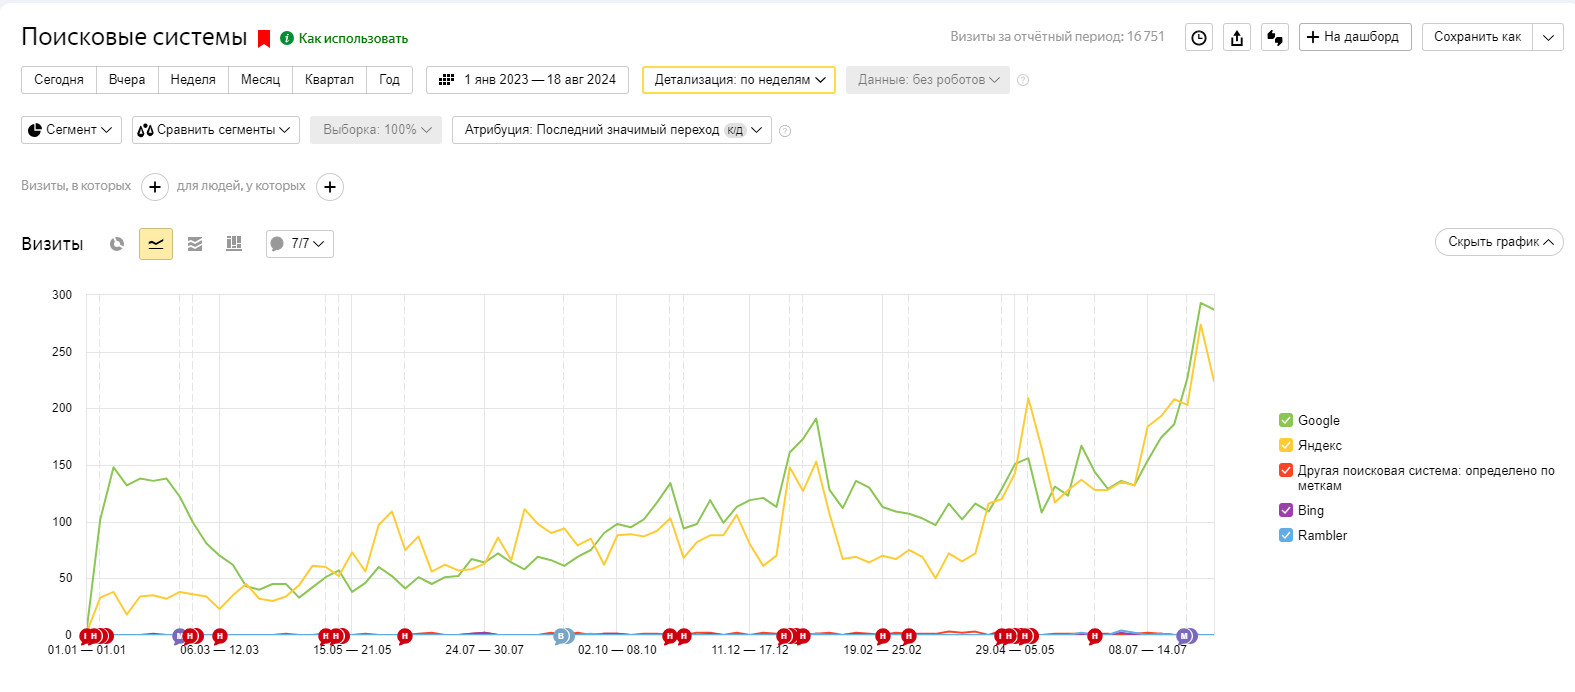
Task: Open the Как использовать link
Action: [x=352, y=39]
